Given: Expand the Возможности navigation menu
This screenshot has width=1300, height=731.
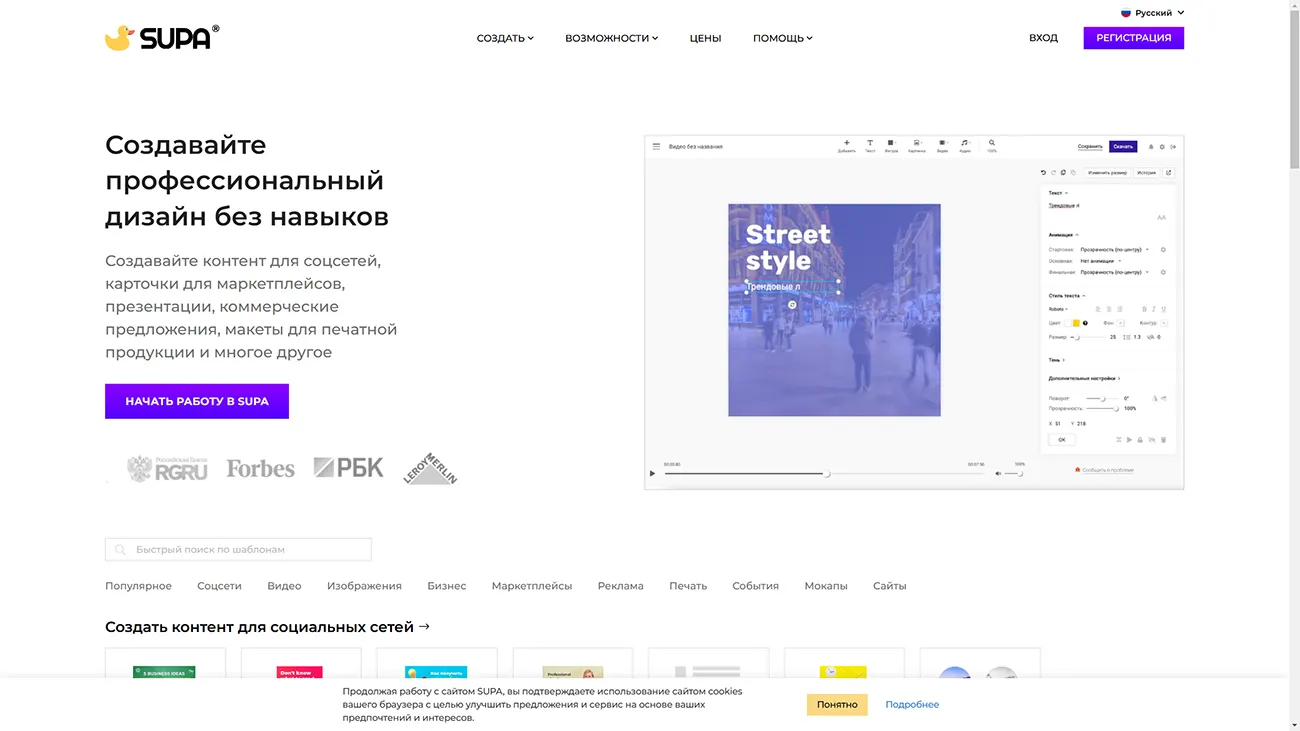Looking at the screenshot, I should click(611, 38).
